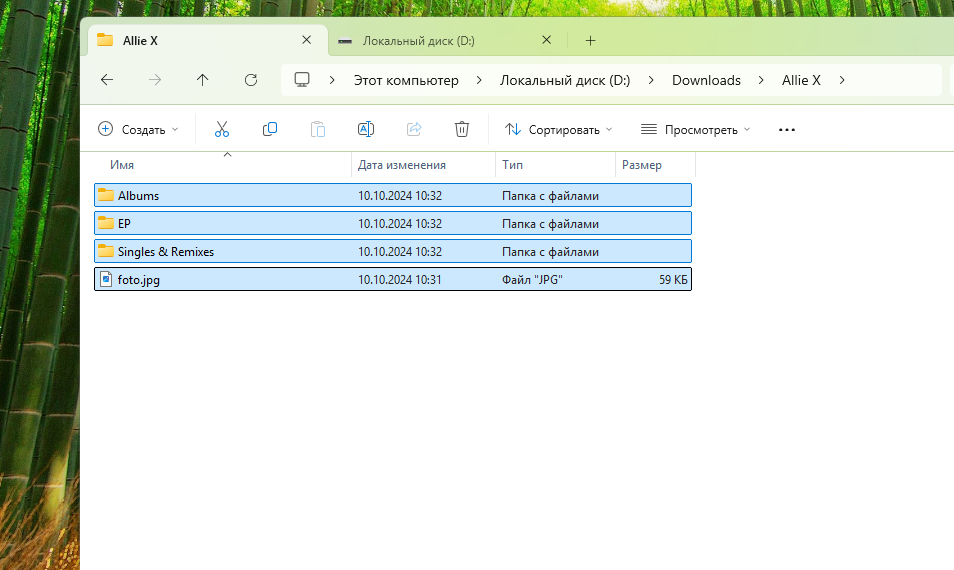Sort by the Дата изменения column header

point(402,165)
